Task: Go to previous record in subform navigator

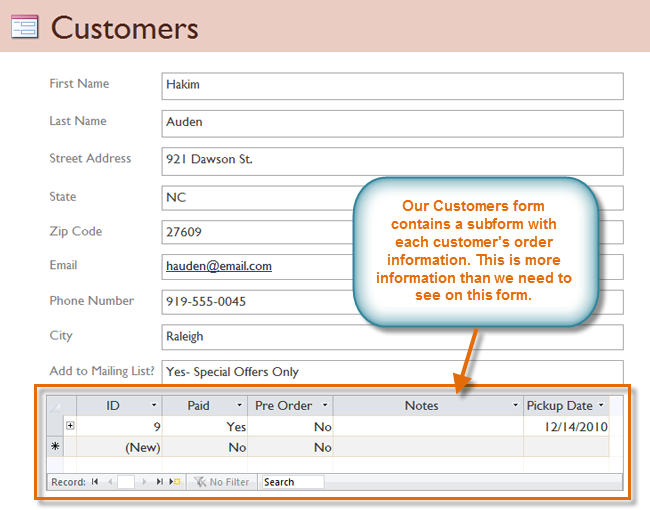Action: (110, 482)
